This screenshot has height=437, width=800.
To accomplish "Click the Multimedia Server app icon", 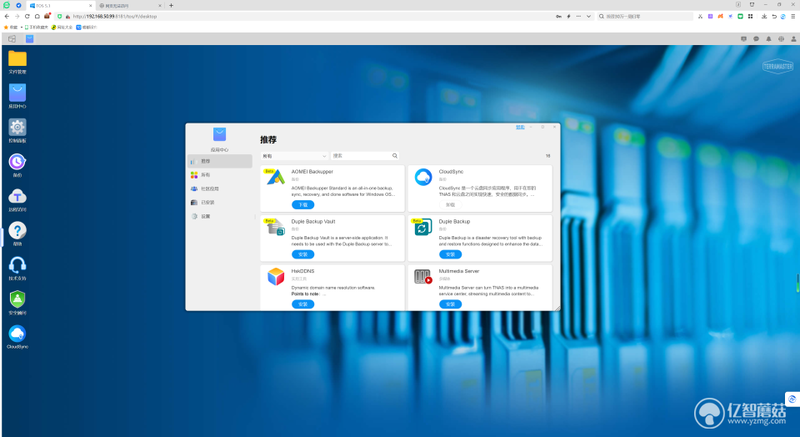I will 423,276.
